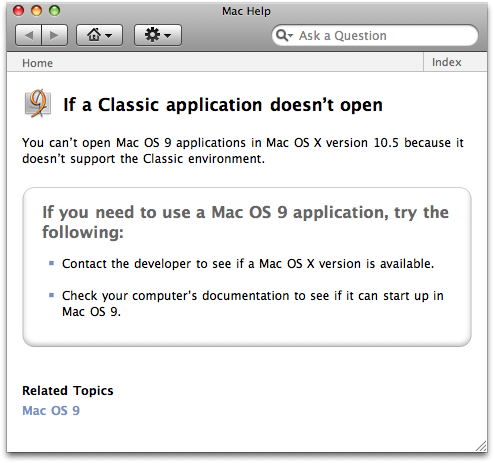This screenshot has width=494, height=463.
Task: Zoom the window with green button
Action: point(55,11)
